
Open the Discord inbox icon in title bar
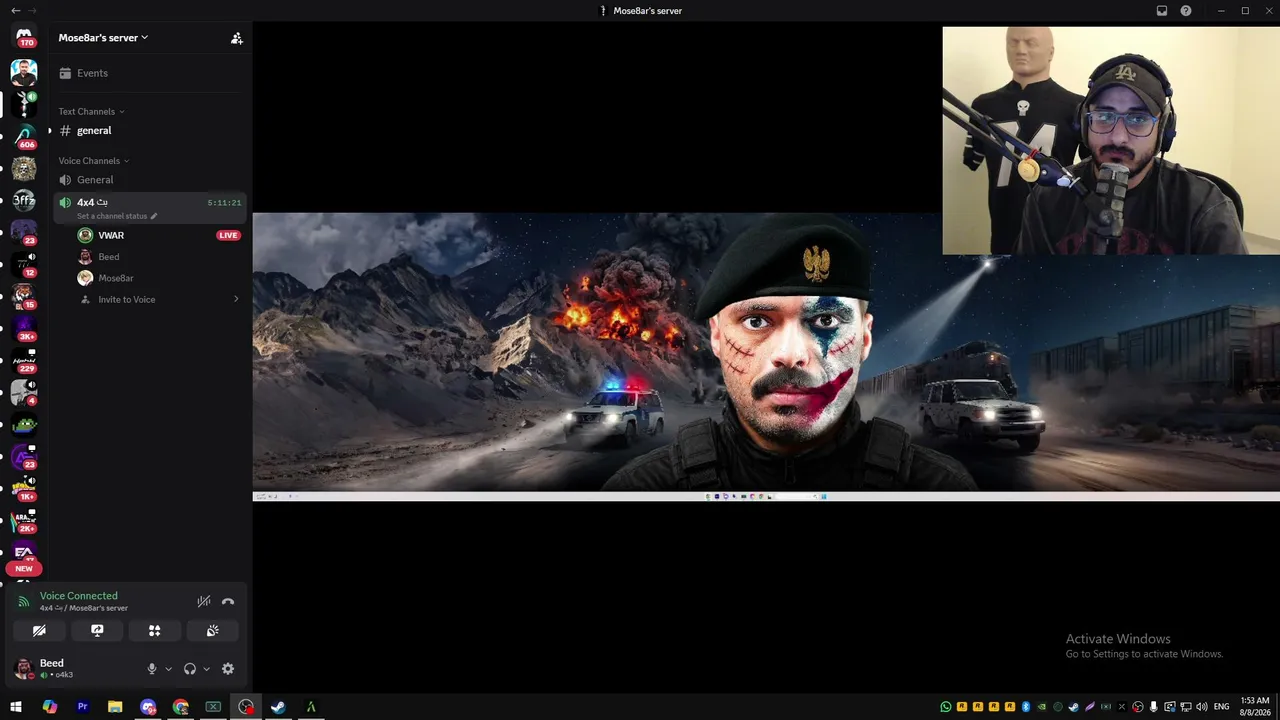[x=1162, y=11]
